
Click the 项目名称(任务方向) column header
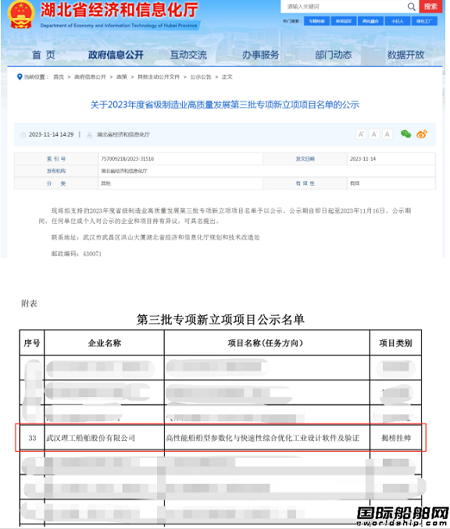[x=267, y=343]
